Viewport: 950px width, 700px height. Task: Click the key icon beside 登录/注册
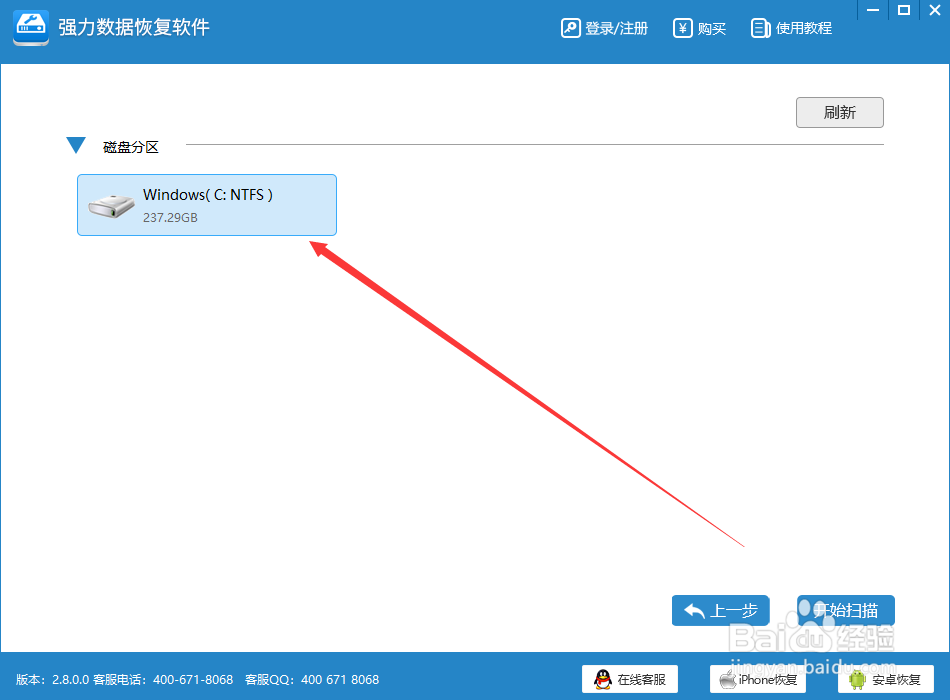[x=571, y=28]
